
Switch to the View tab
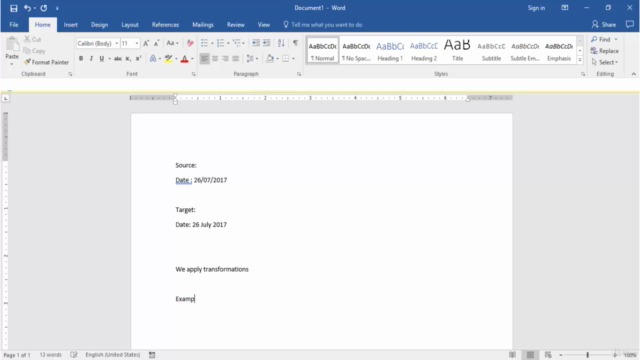point(264,25)
